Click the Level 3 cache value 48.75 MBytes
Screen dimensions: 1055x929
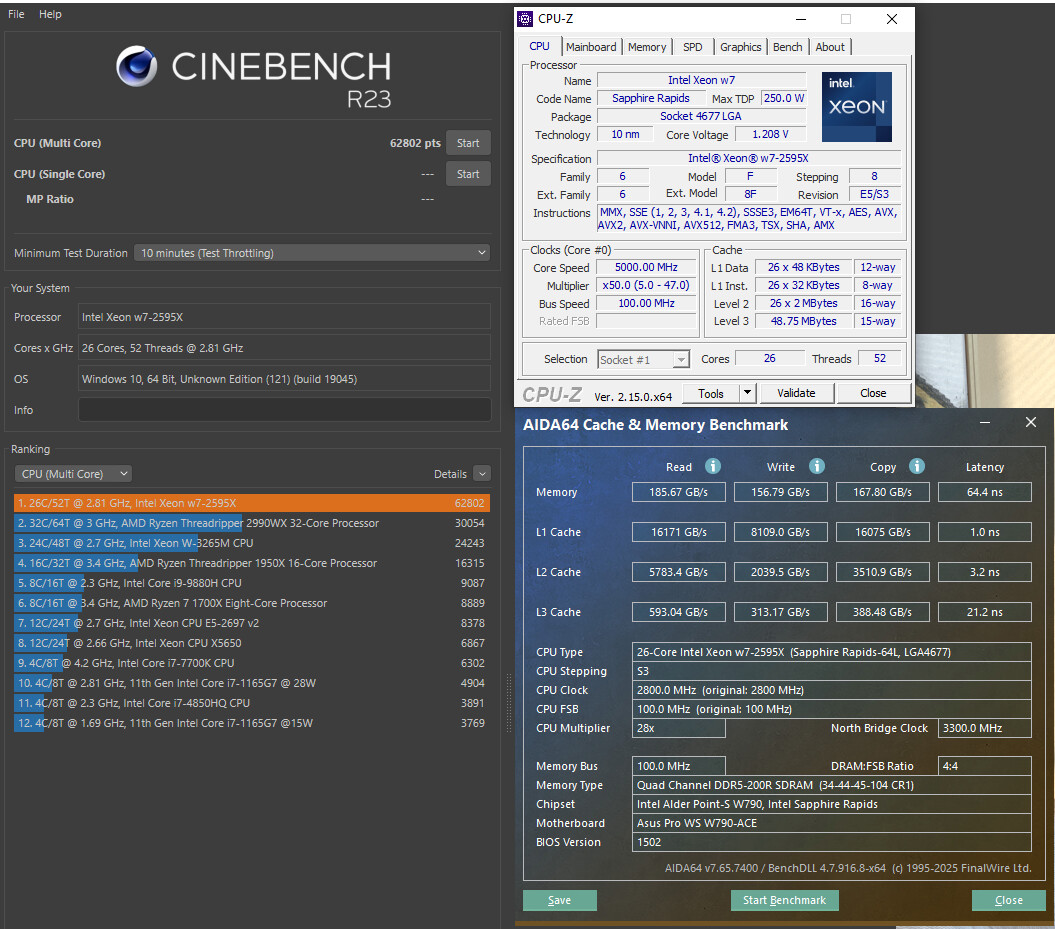click(x=803, y=322)
